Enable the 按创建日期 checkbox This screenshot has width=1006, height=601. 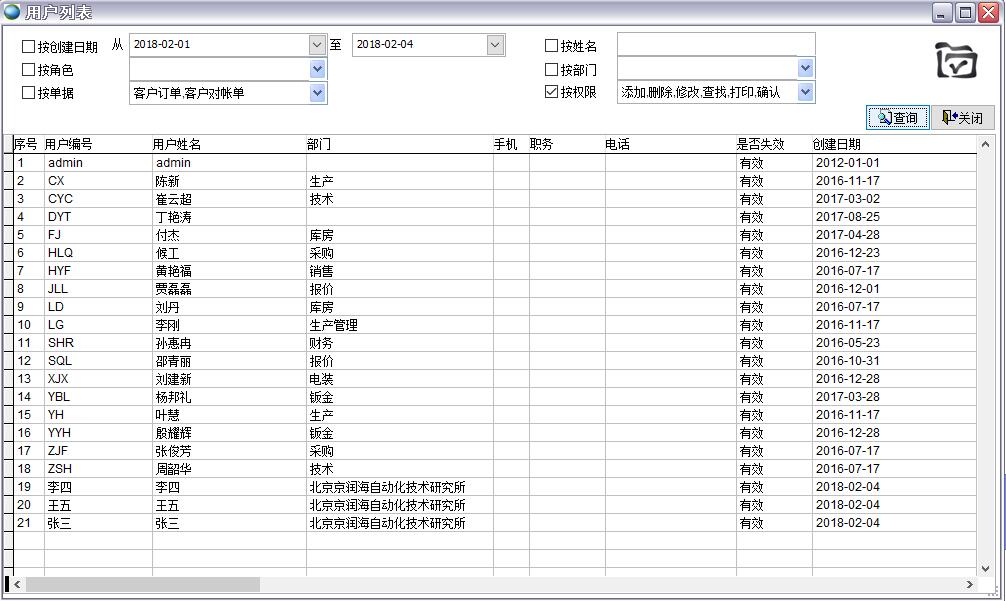[28, 47]
